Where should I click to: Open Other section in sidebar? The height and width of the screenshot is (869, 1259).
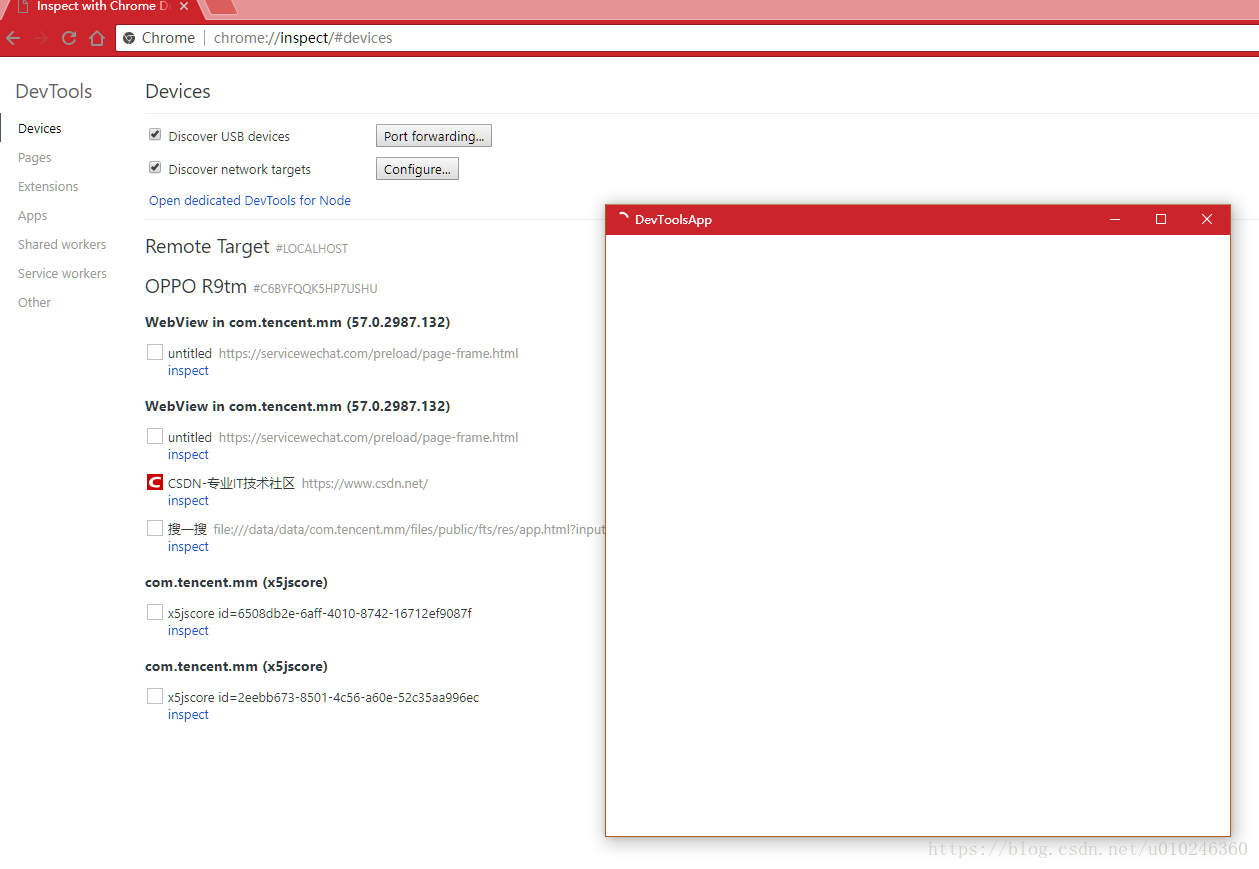[34, 303]
